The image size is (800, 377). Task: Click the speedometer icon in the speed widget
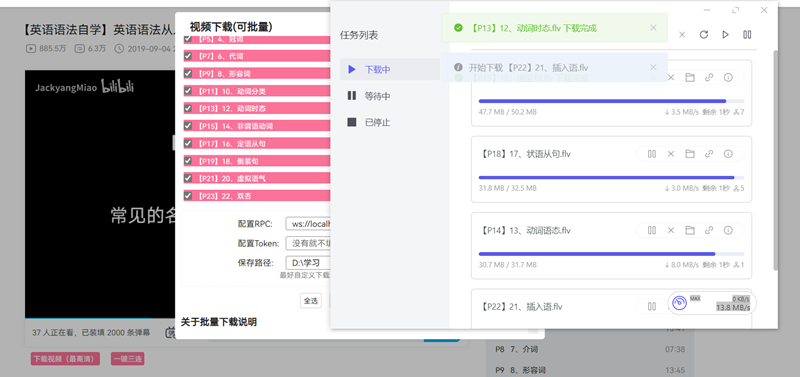point(680,303)
